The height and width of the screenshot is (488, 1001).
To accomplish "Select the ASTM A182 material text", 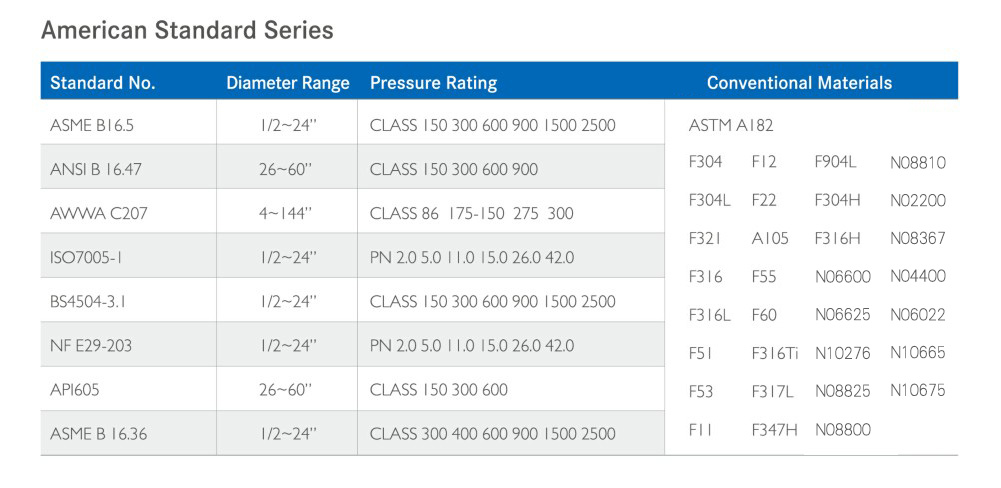I will pos(731,126).
